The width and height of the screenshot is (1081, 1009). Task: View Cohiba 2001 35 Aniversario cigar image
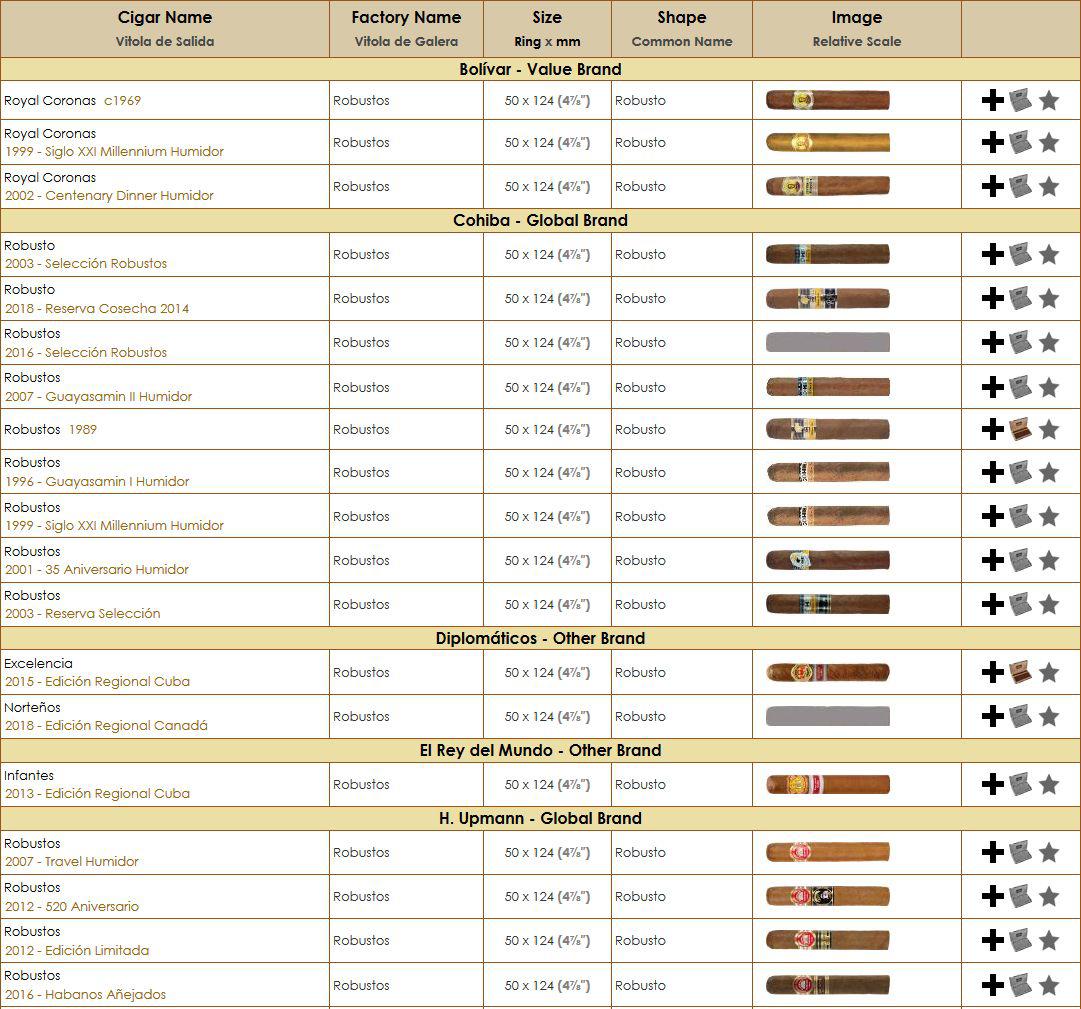tap(827, 560)
